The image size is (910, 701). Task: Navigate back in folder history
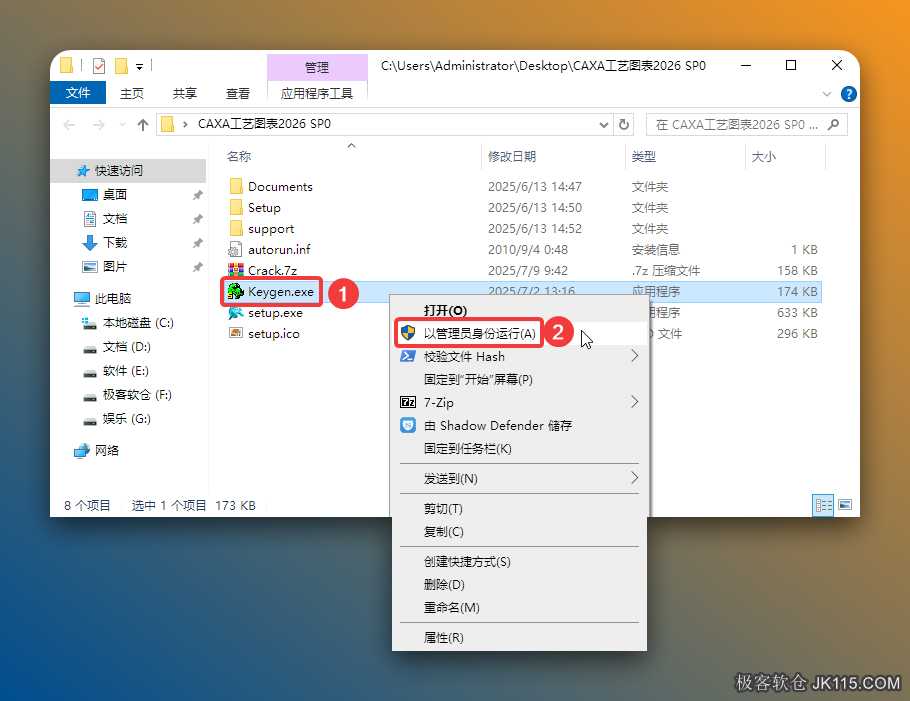[x=70, y=124]
